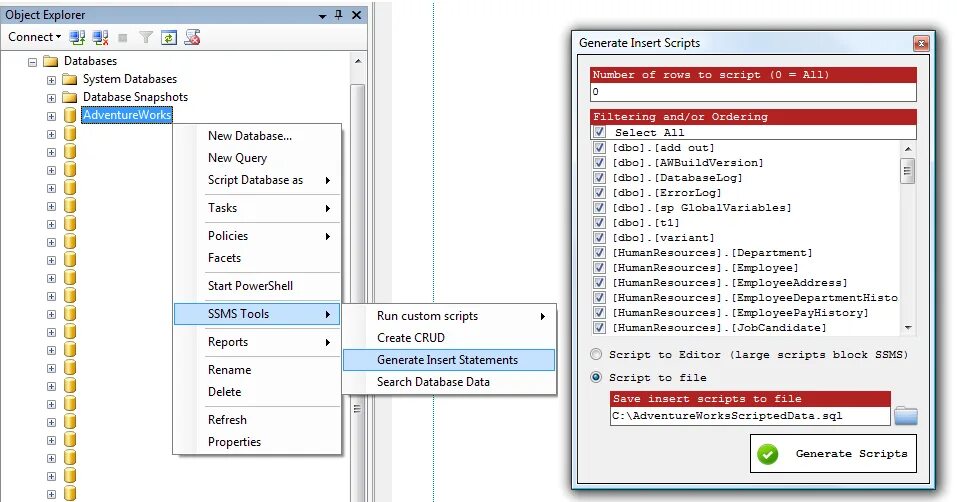The width and height of the screenshot is (957, 502).
Task: Uncheck the [dbo].[add out] table checkbox
Action: coord(599,148)
